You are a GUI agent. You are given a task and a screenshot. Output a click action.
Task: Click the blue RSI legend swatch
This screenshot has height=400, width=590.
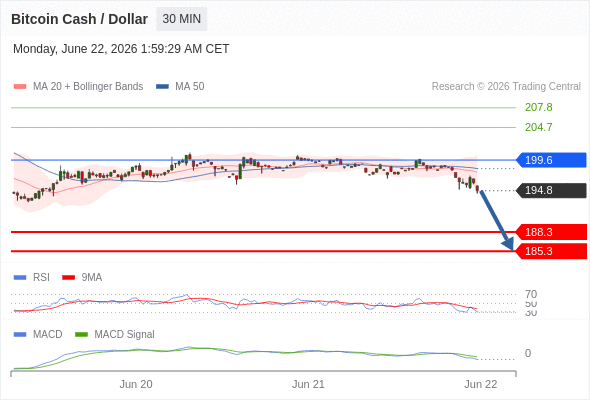[x=20, y=278]
